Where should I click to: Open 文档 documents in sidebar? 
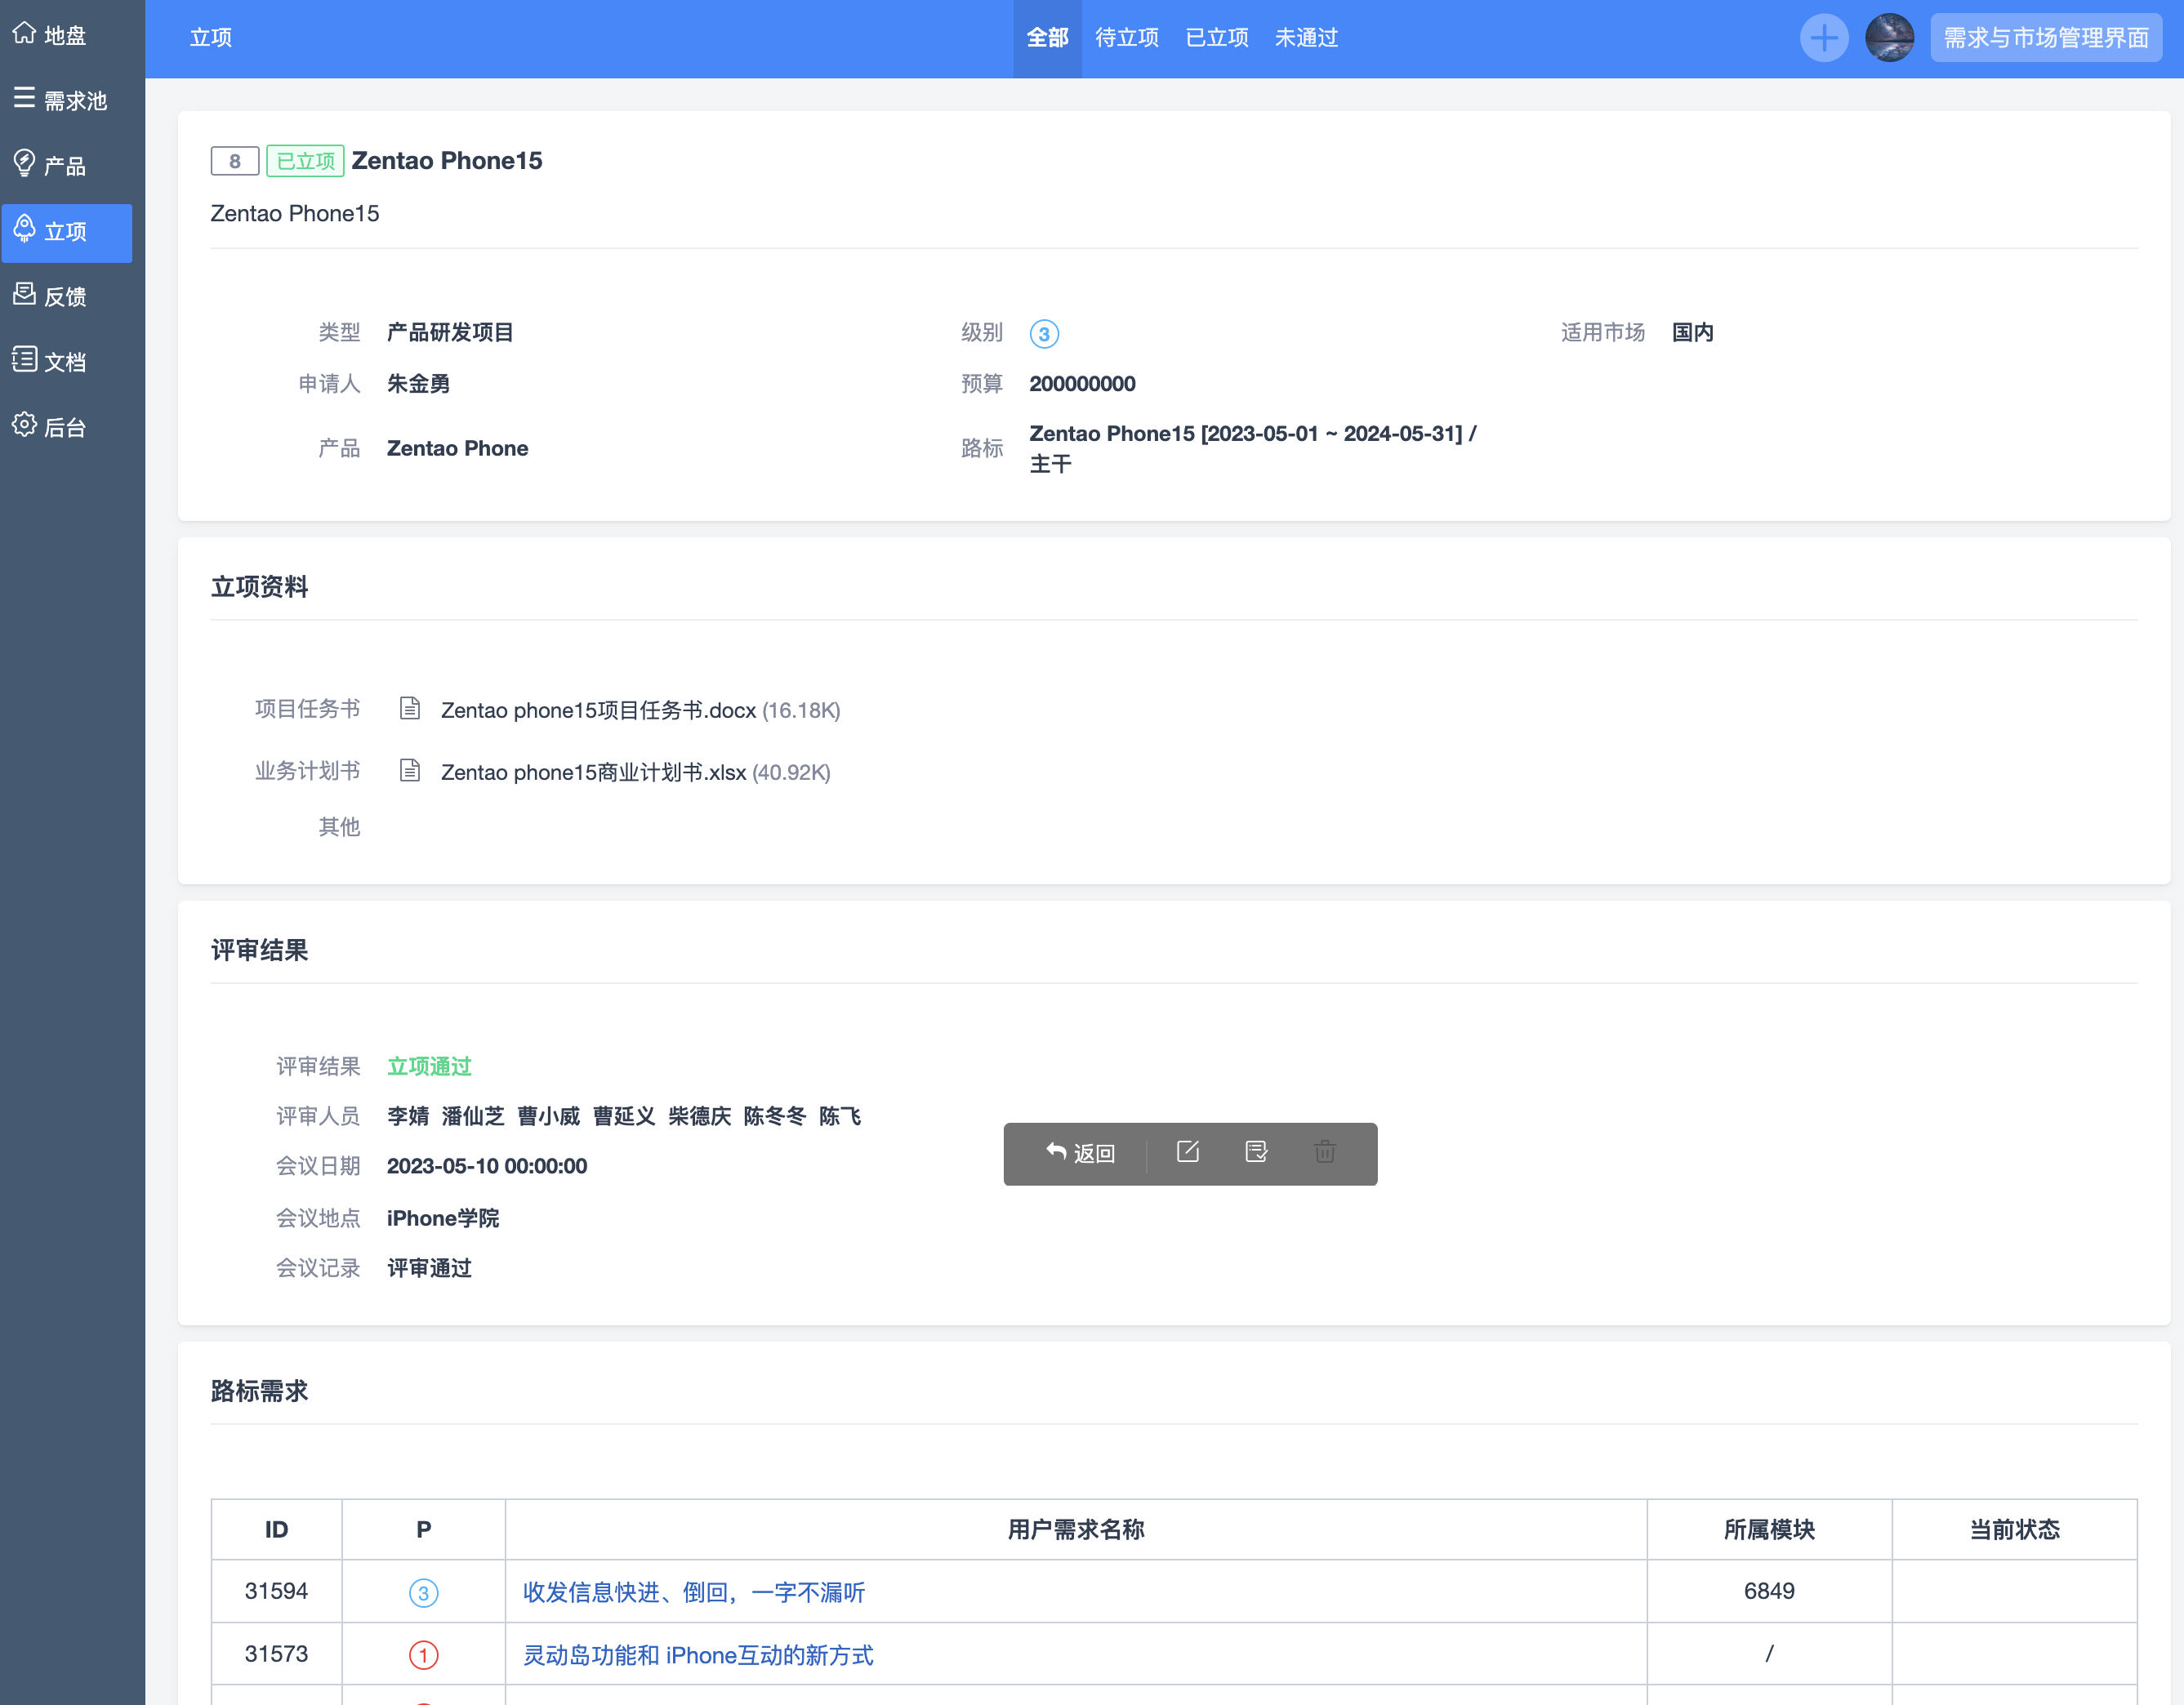(x=65, y=362)
